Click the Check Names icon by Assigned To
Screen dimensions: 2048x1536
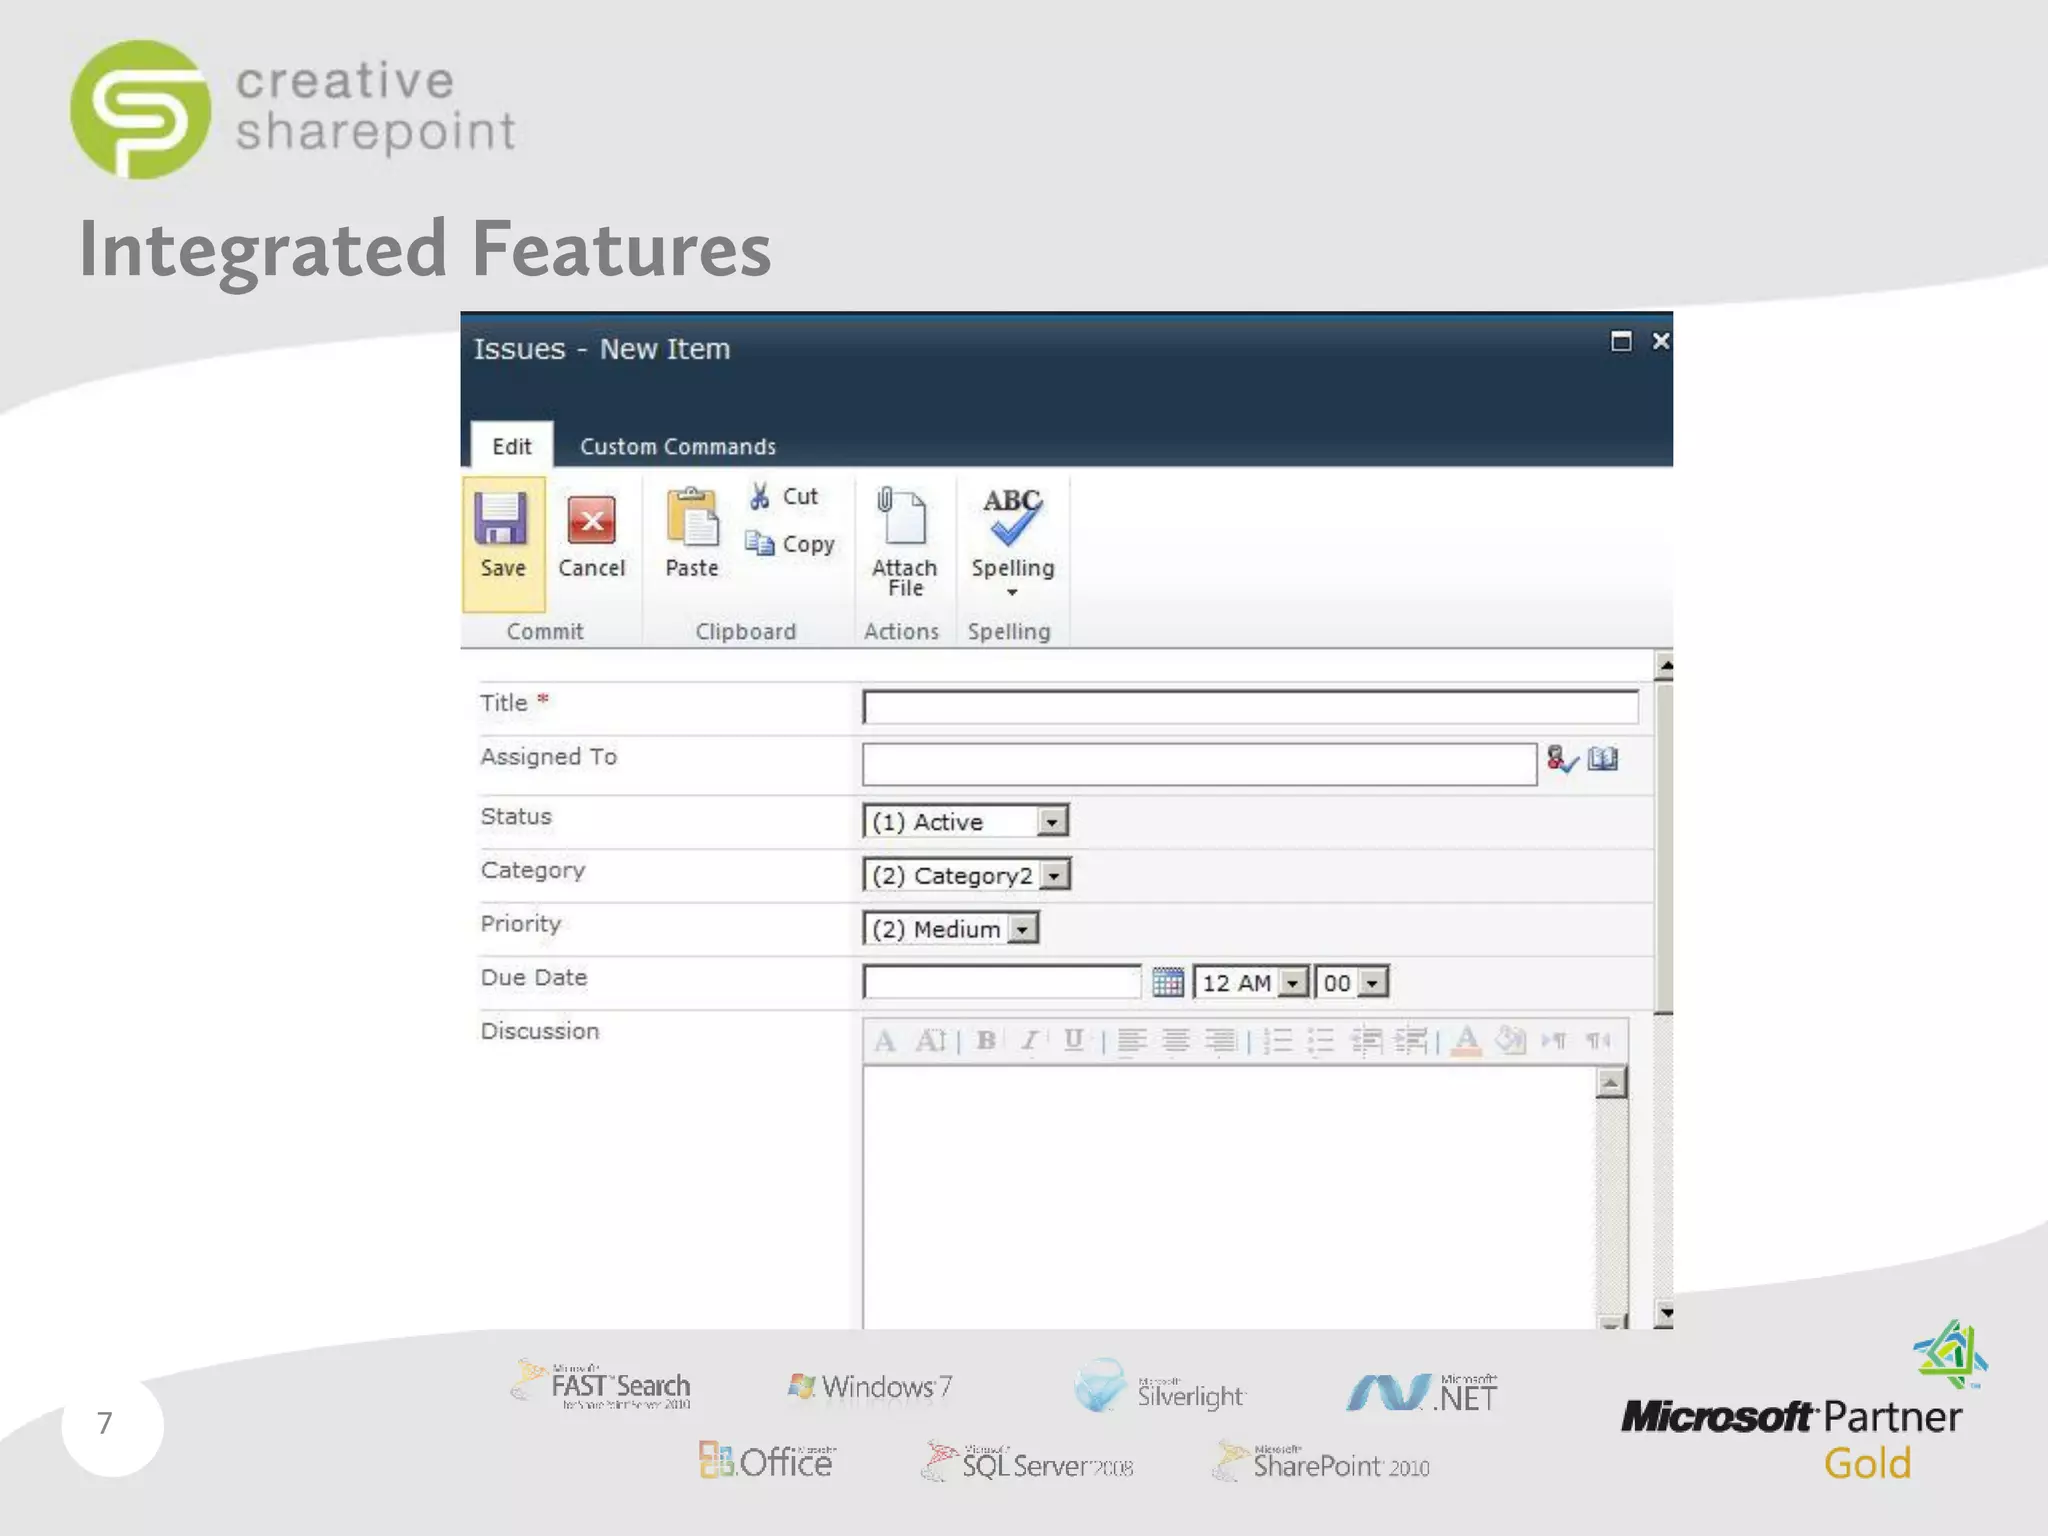tap(1561, 760)
